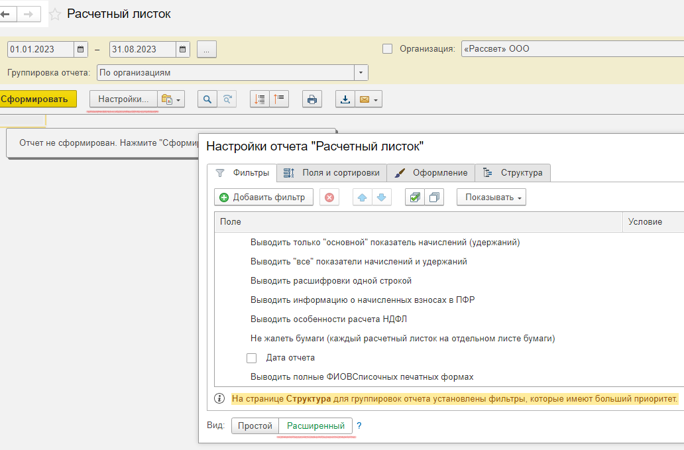Click end date field 31.08.2023

pyautogui.click(x=143, y=49)
